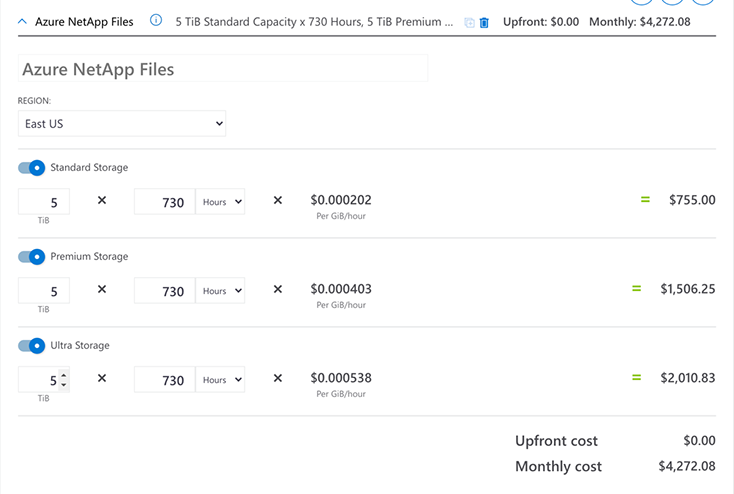This screenshot has width=734, height=494.
Task: Open Ultra Storage Hours unit dropdown
Action: (x=220, y=380)
